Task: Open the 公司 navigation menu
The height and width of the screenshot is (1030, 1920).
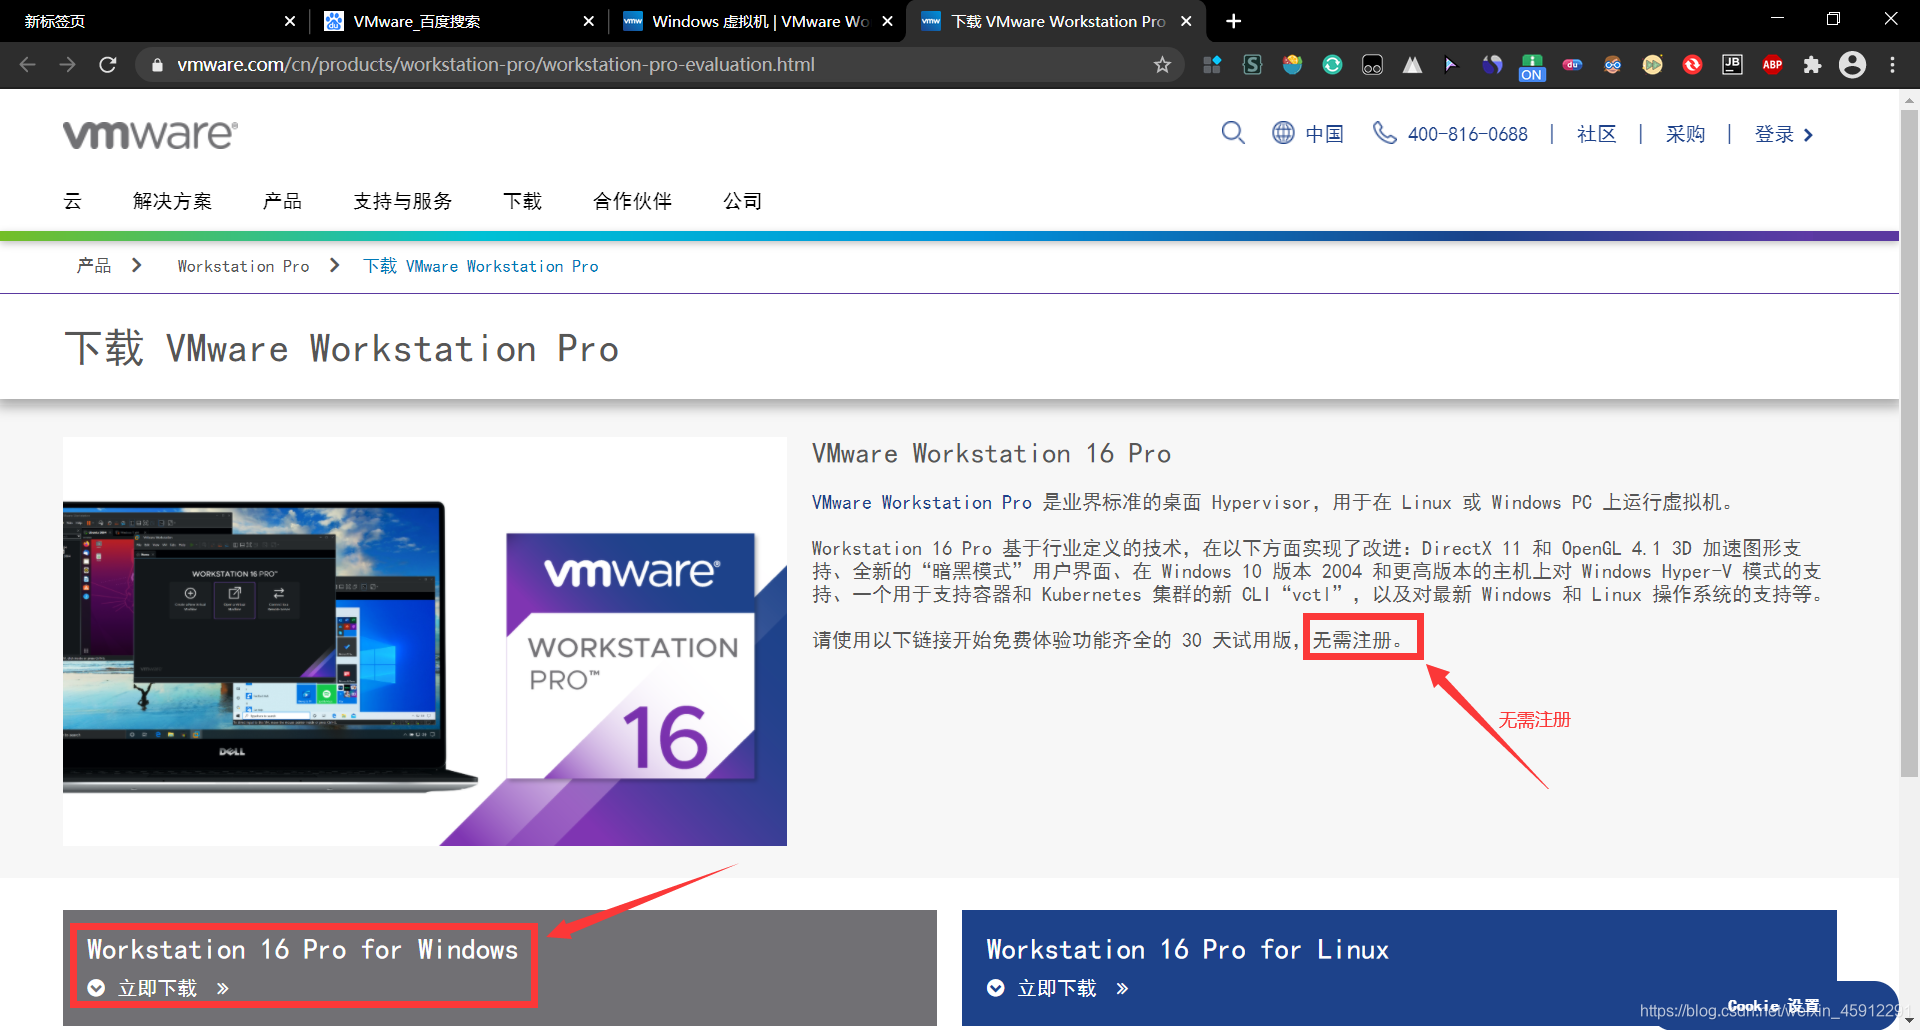Action: (x=742, y=201)
